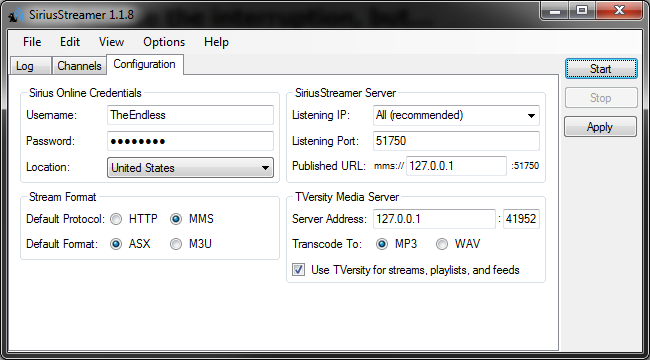The height and width of the screenshot is (360, 650).
Task: Expand the Location dropdown showing United States
Action: pyautogui.click(x=190, y=168)
